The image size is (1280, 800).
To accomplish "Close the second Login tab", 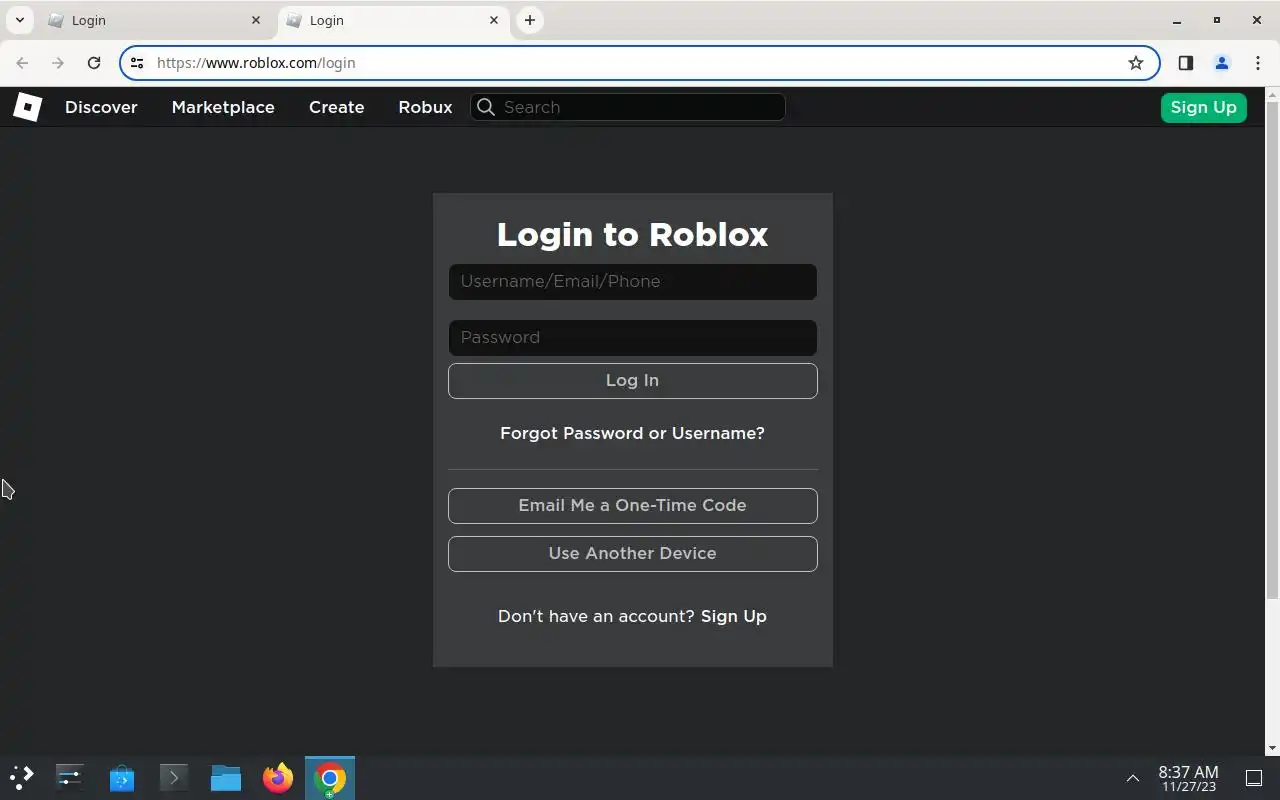I will tap(494, 20).
